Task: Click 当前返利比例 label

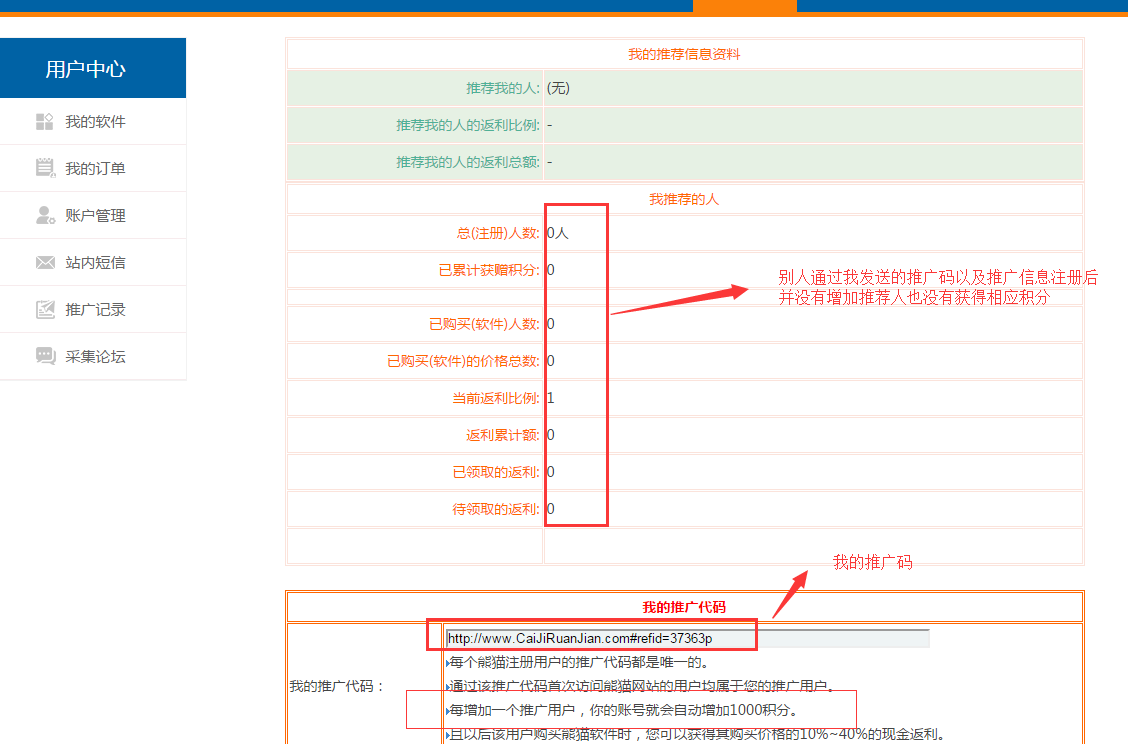Action: coord(496,398)
